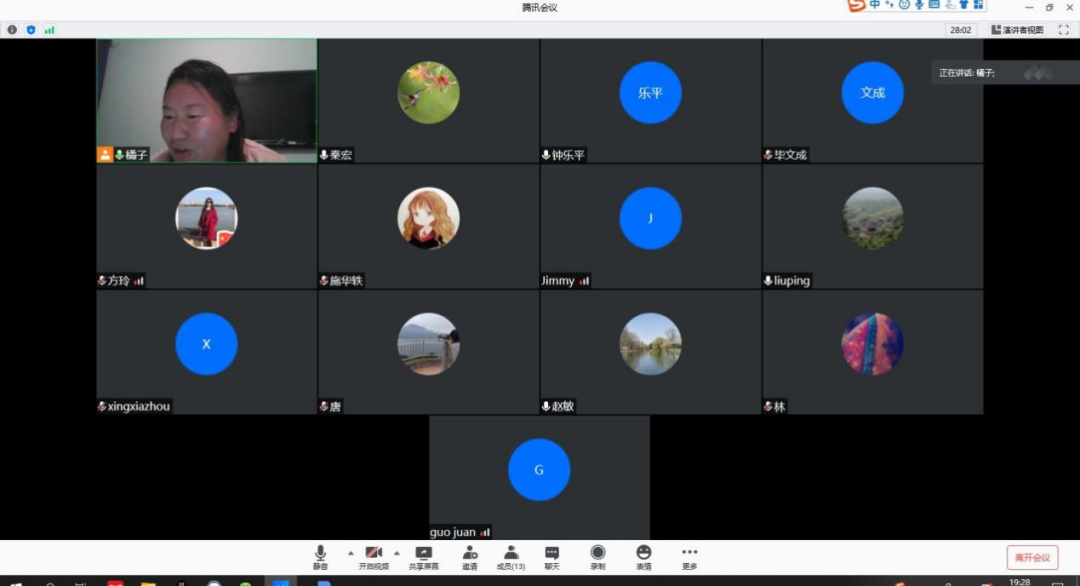The image size is (1080, 586).
Task: Open the chat (聊天) panel
Action: [x=551, y=555]
